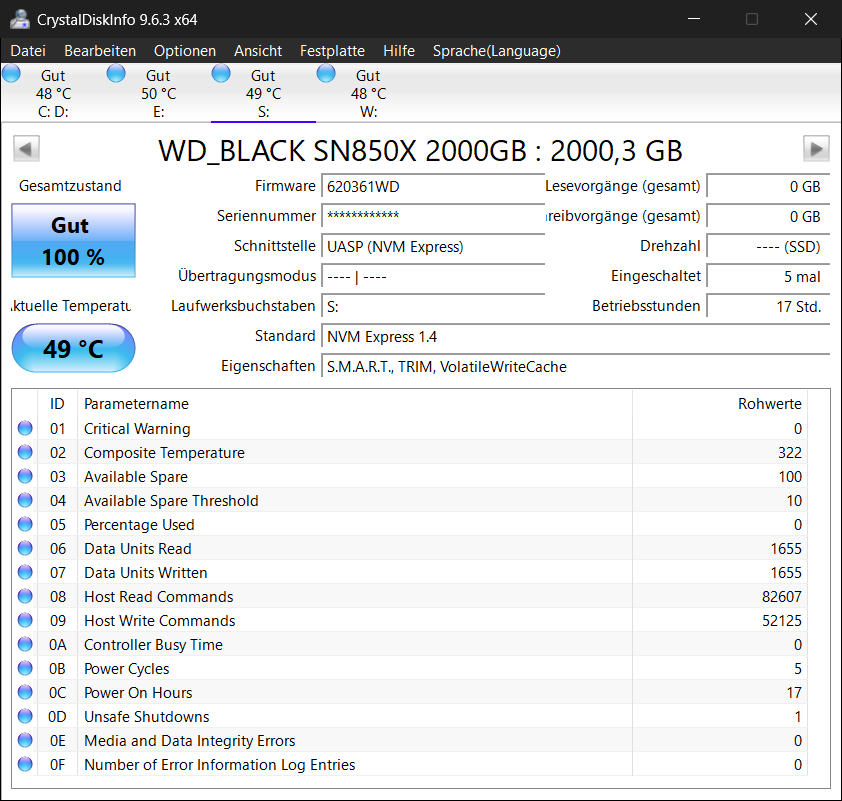The width and height of the screenshot is (842, 801).
Task: Click the Parametername column header
Action: point(355,404)
